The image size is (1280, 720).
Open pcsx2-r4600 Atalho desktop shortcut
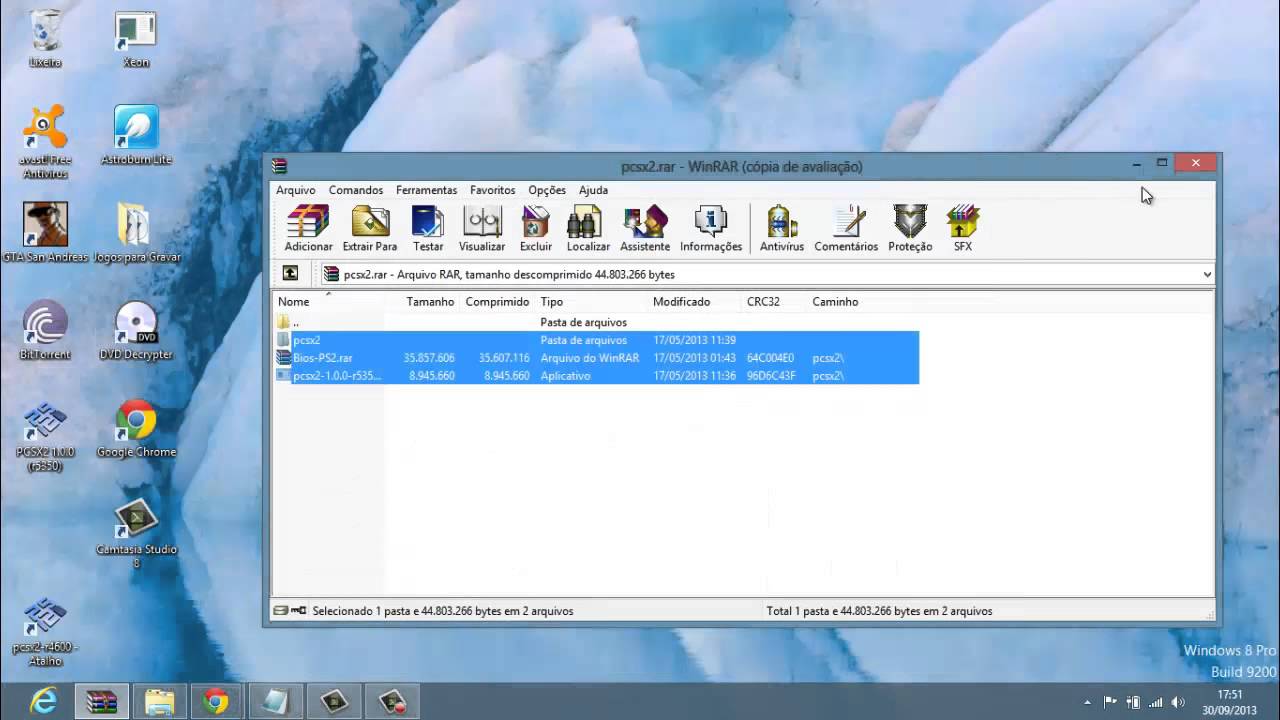[x=45, y=632]
